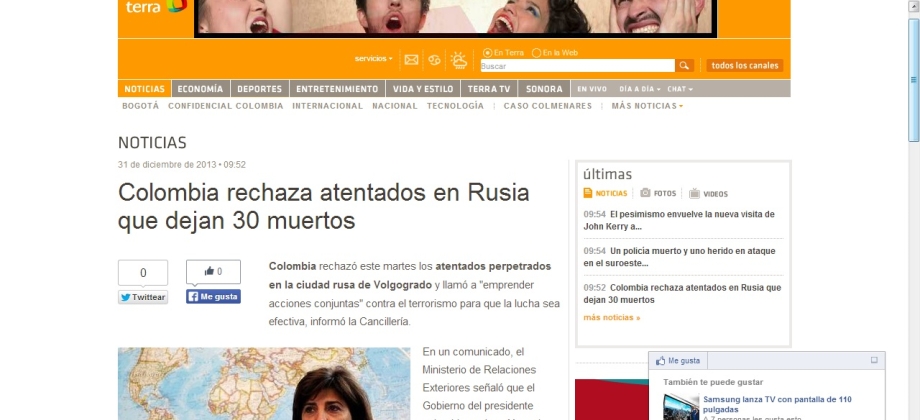
Task: Go to the Internacional subsection
Action: click(x=327, y=106)
